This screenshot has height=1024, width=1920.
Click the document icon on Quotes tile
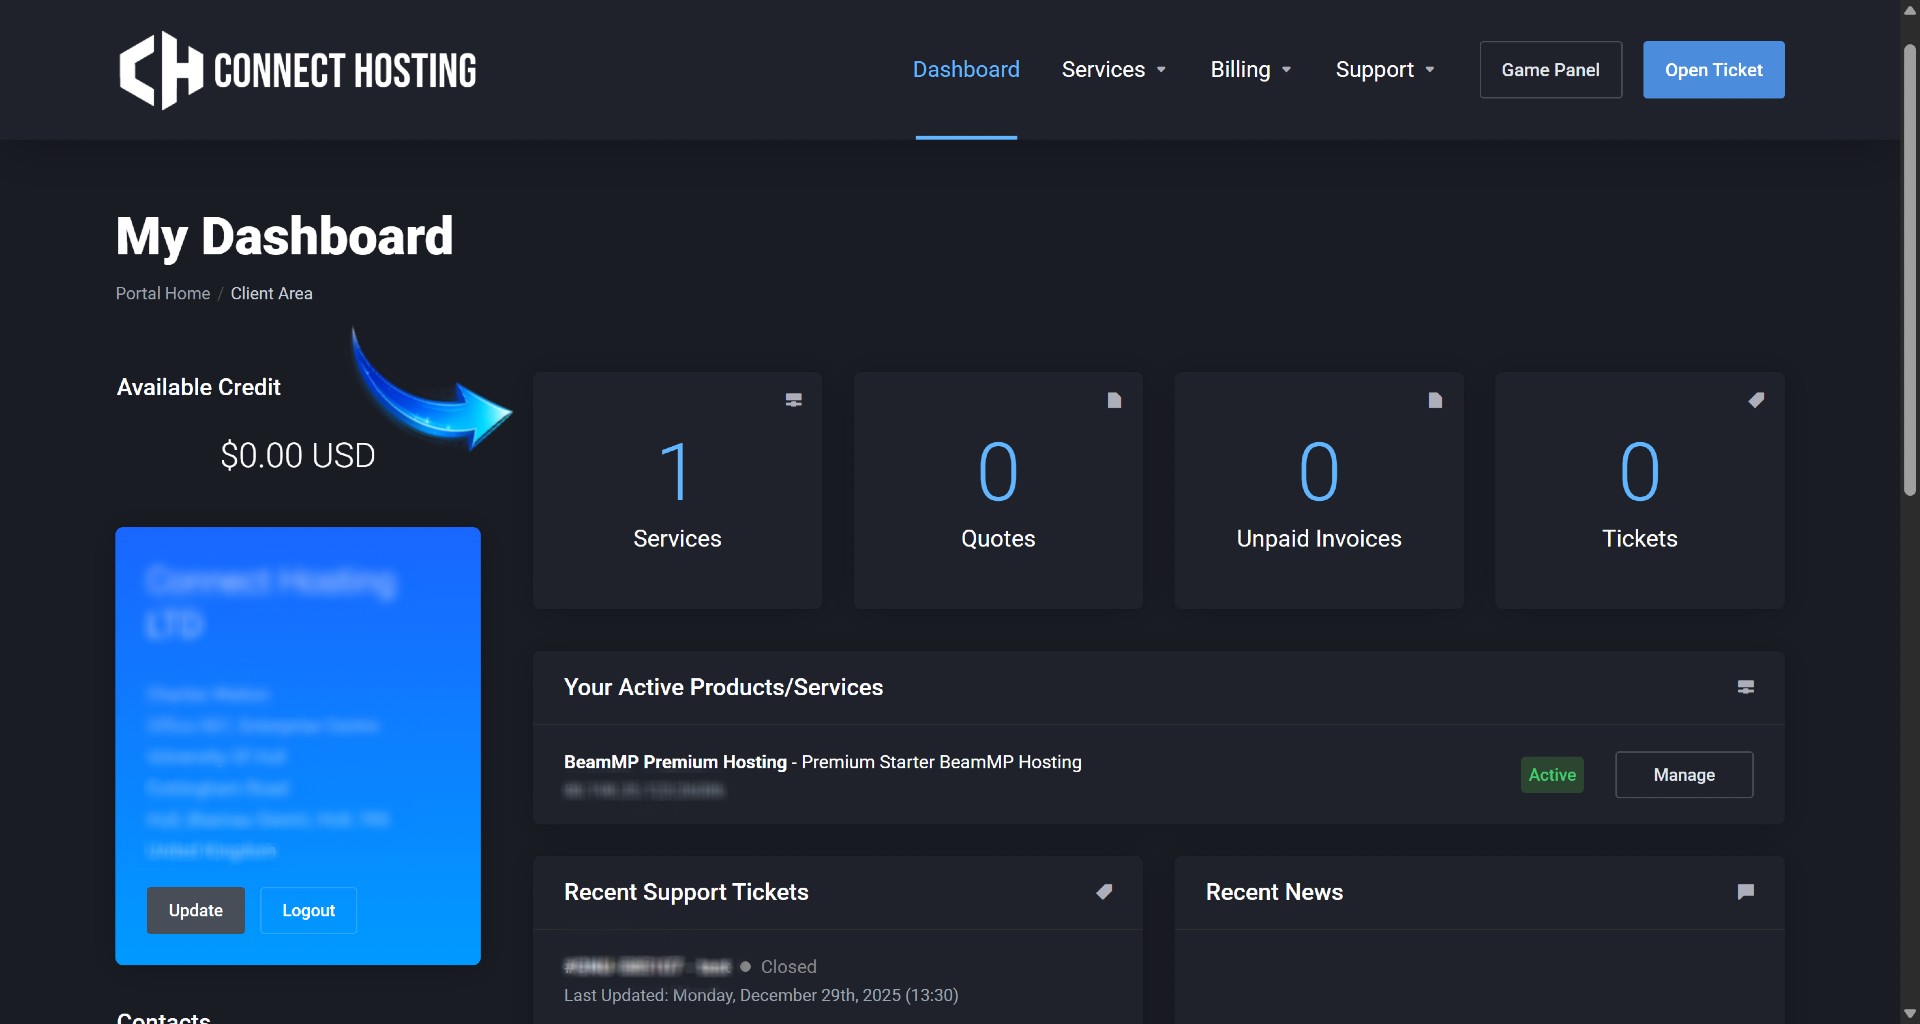[x=1114, y=400]
